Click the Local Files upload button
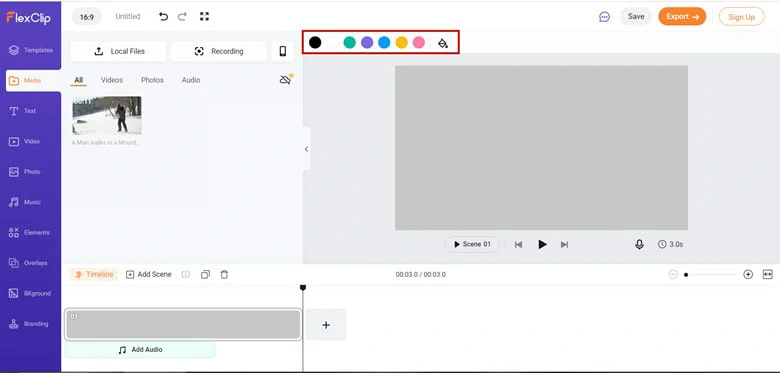This screenshot has width=780, height=373. pos(118,51)
